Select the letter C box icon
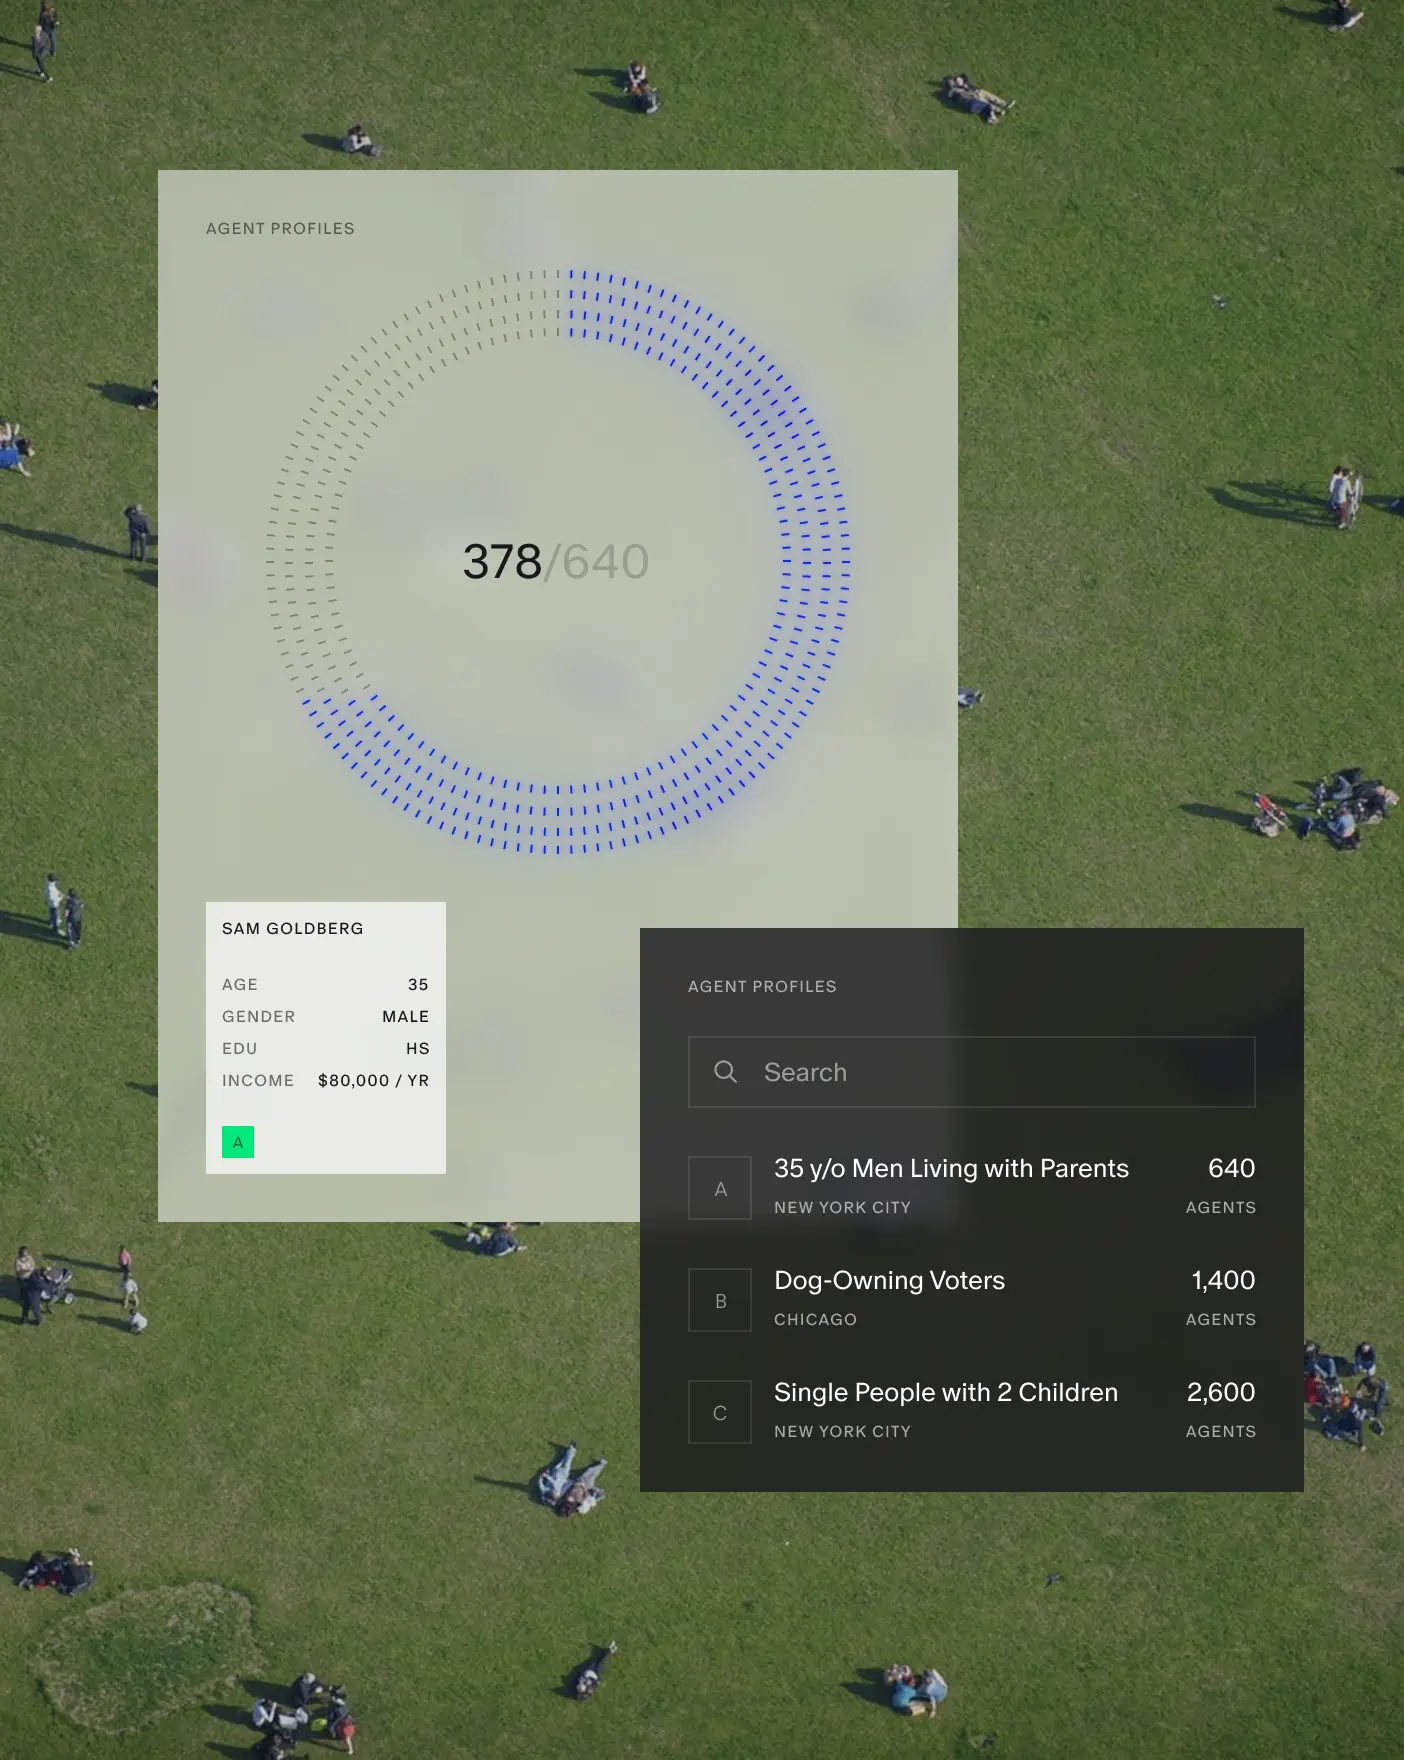The width and height of the screenshot is (1404, 1760). pos(720,1412)
